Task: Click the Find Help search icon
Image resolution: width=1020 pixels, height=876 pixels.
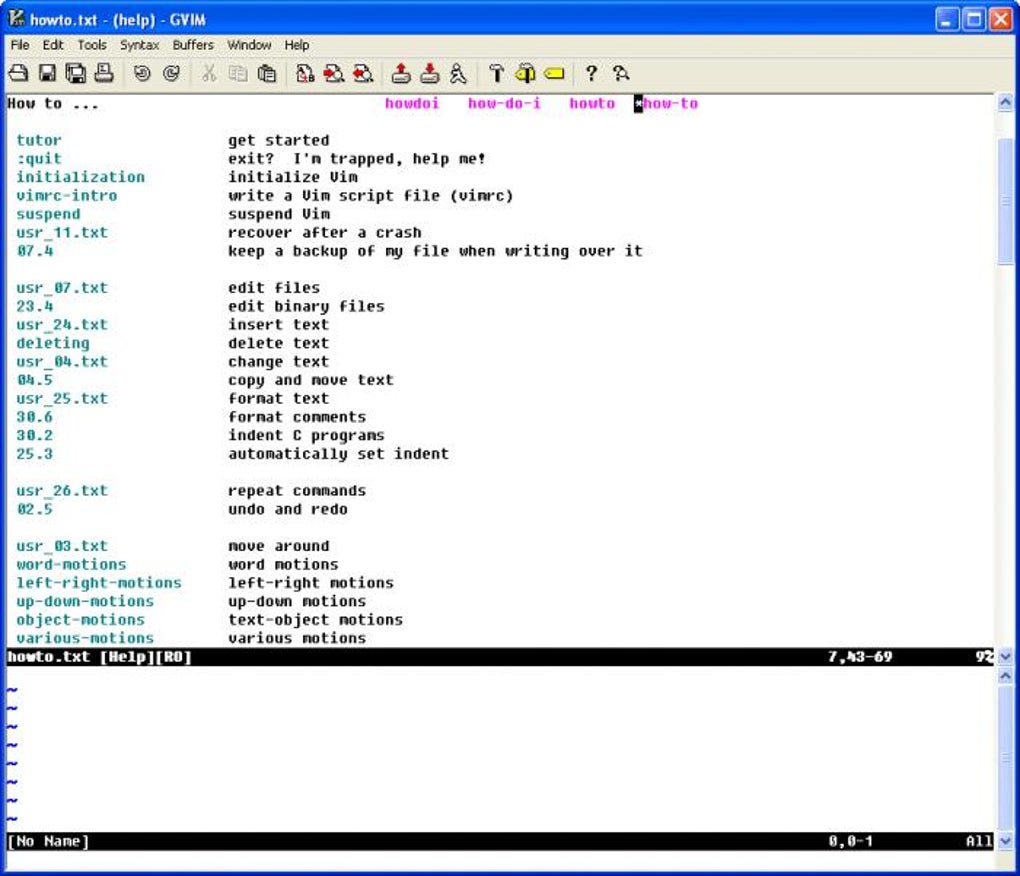Action: pos(621,73)
